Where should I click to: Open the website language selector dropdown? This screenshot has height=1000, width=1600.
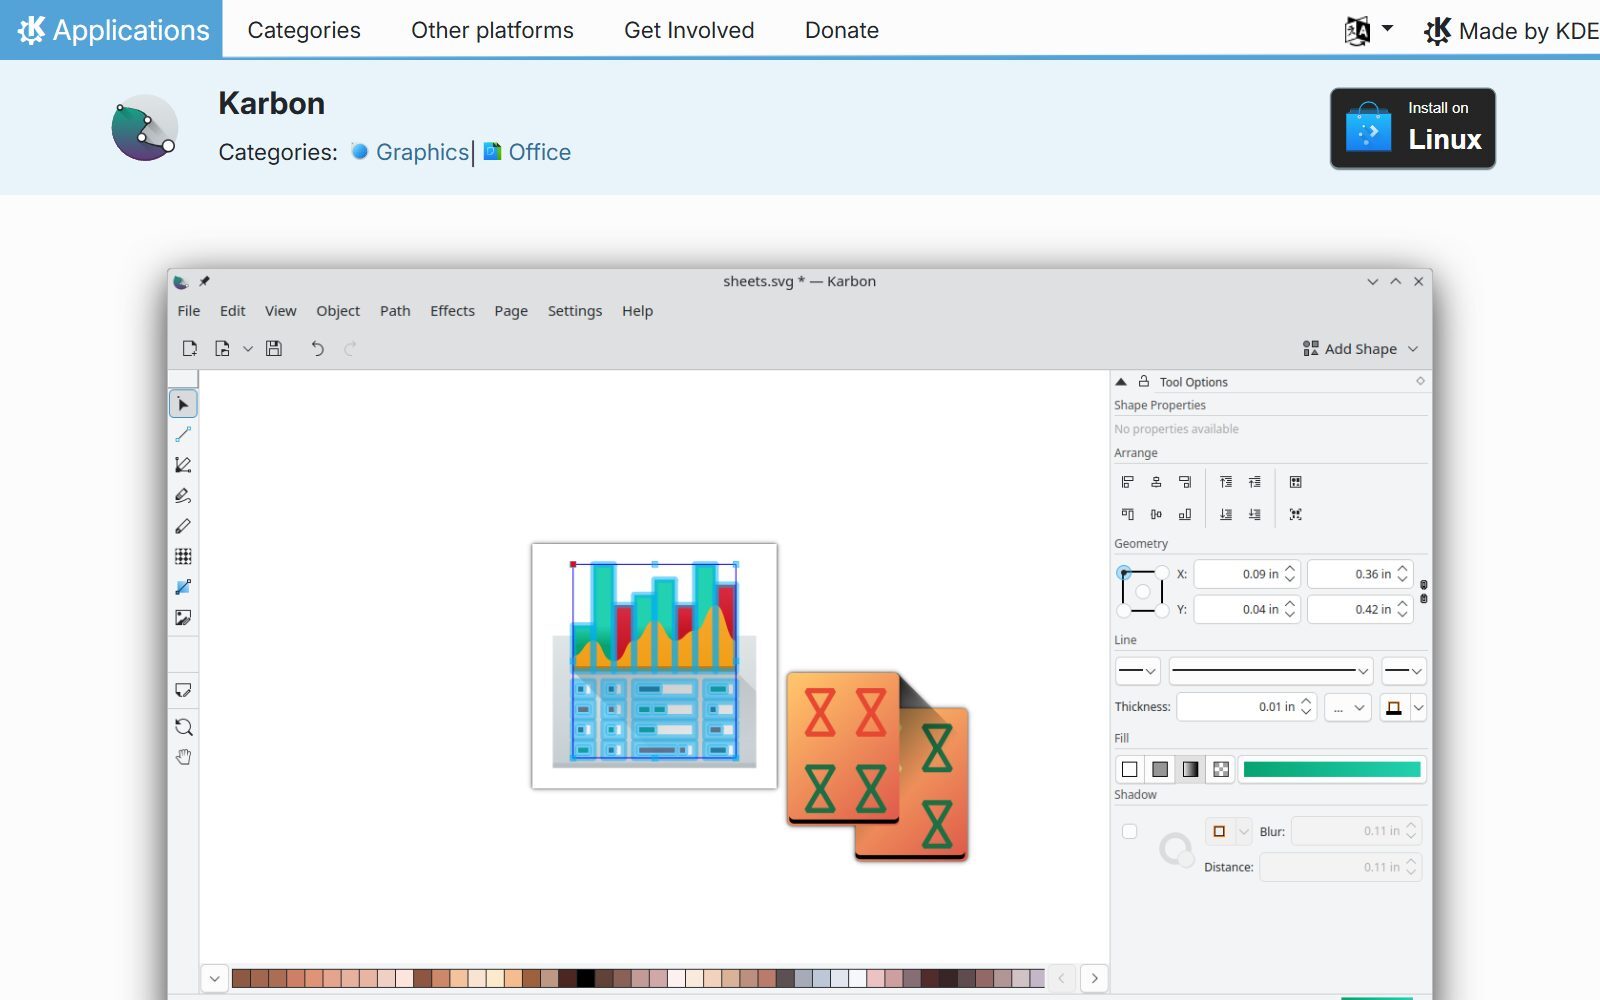click(x=1369, y=30)
